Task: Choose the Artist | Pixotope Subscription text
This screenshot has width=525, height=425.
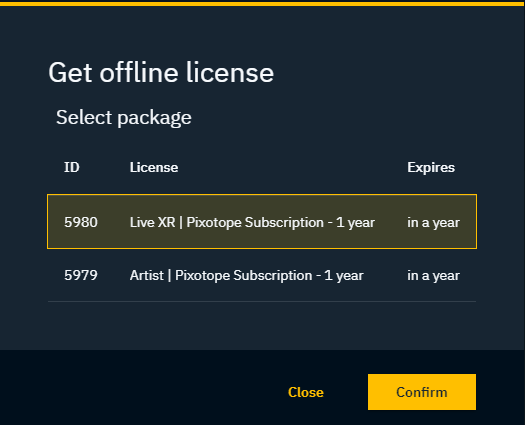Action: click(246, 276)
